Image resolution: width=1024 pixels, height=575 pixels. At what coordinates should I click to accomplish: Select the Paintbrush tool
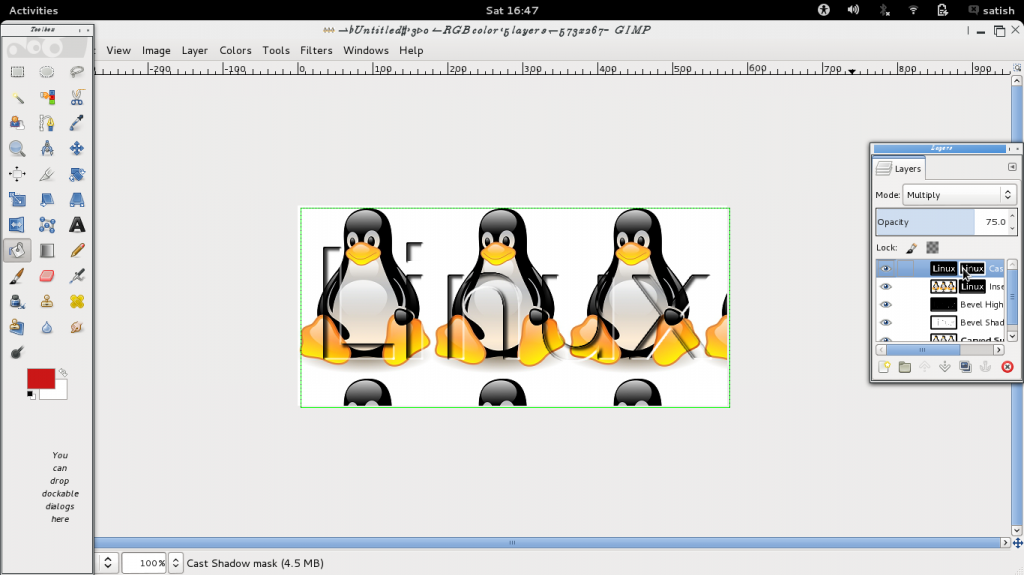17,276
